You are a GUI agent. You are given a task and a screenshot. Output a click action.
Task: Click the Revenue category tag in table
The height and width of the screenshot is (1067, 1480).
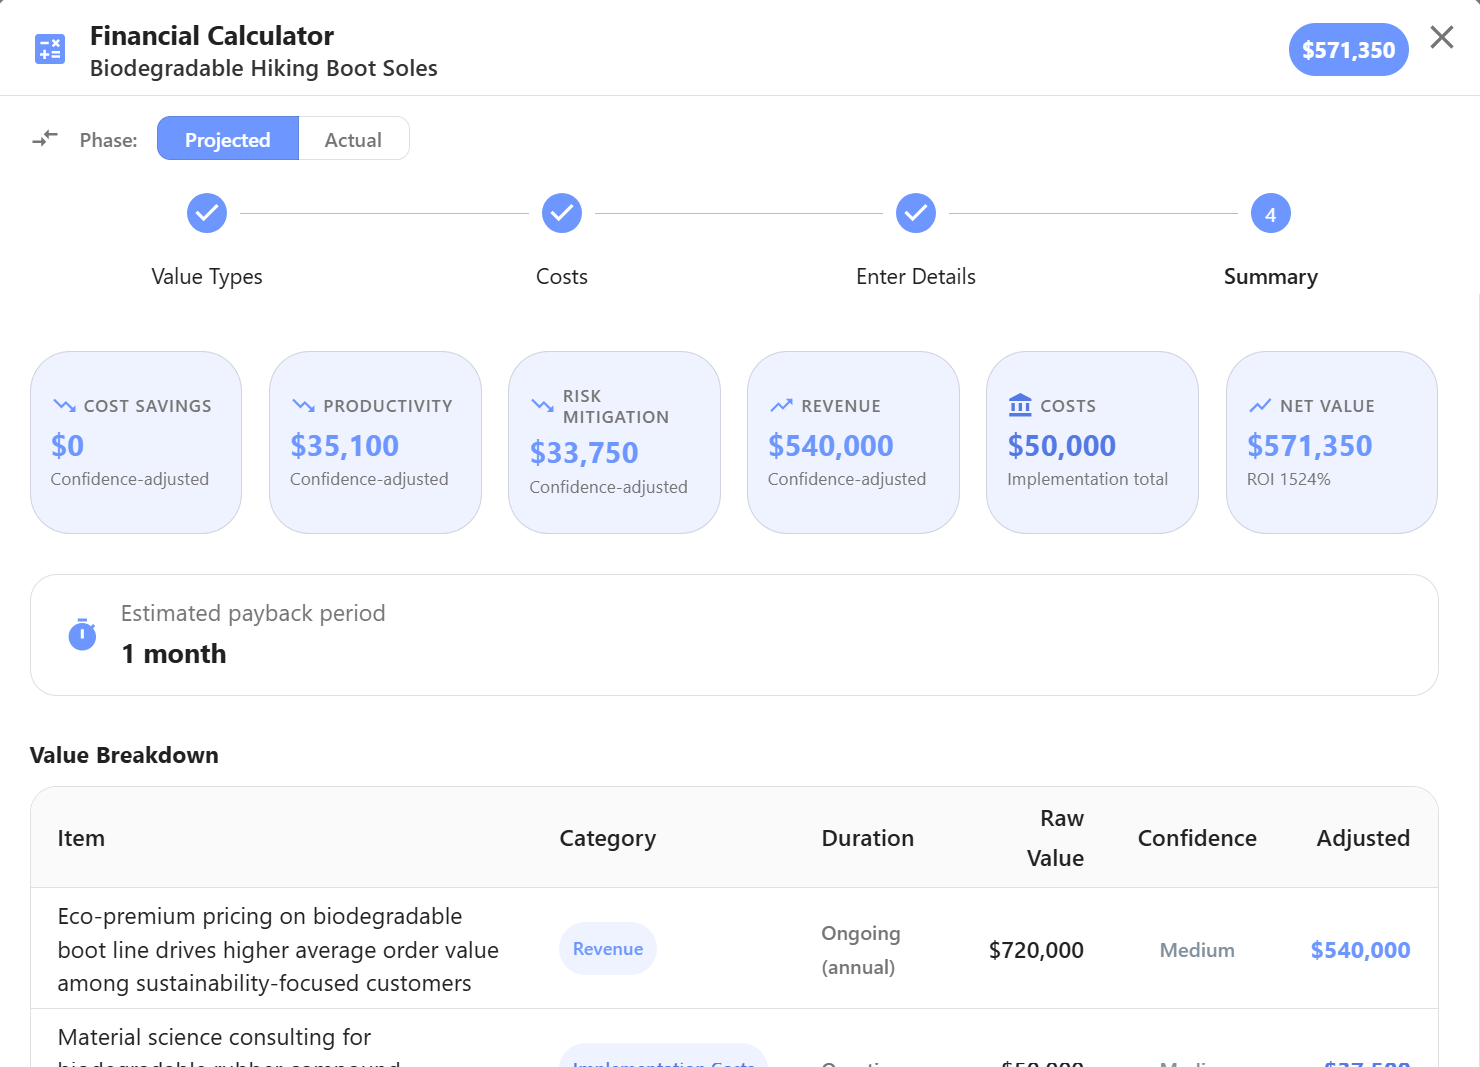tap(608, 949)
